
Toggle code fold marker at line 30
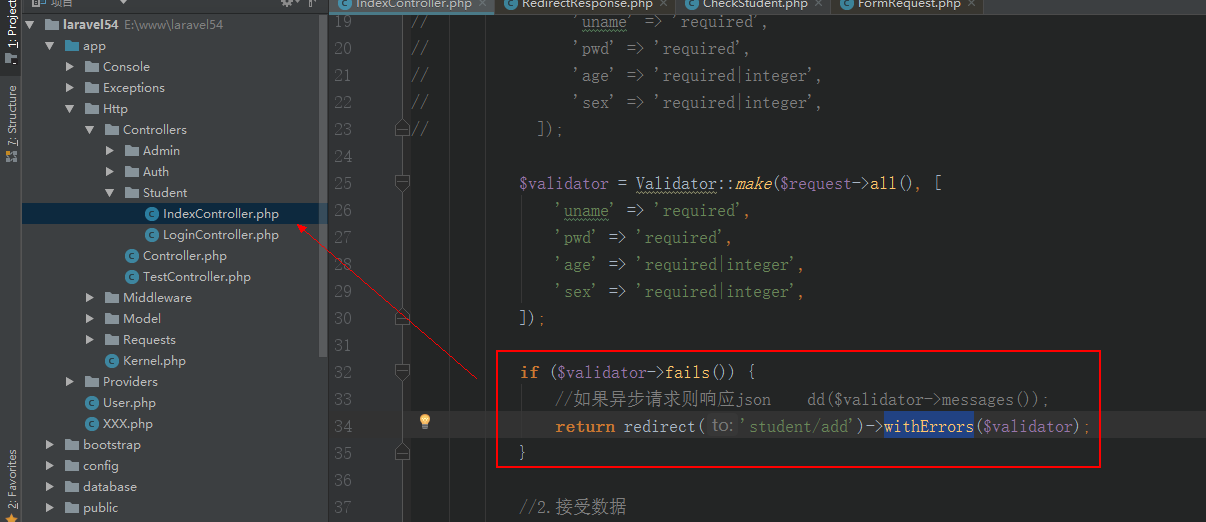tap(402, 318)
